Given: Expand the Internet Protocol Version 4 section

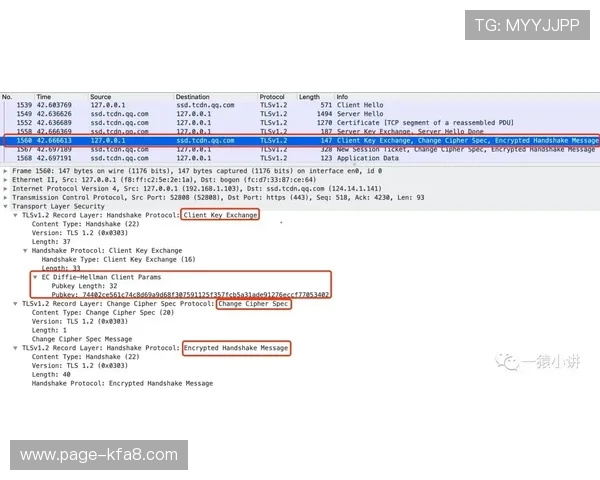Looking at the screenshot, I should click(7, 188).
